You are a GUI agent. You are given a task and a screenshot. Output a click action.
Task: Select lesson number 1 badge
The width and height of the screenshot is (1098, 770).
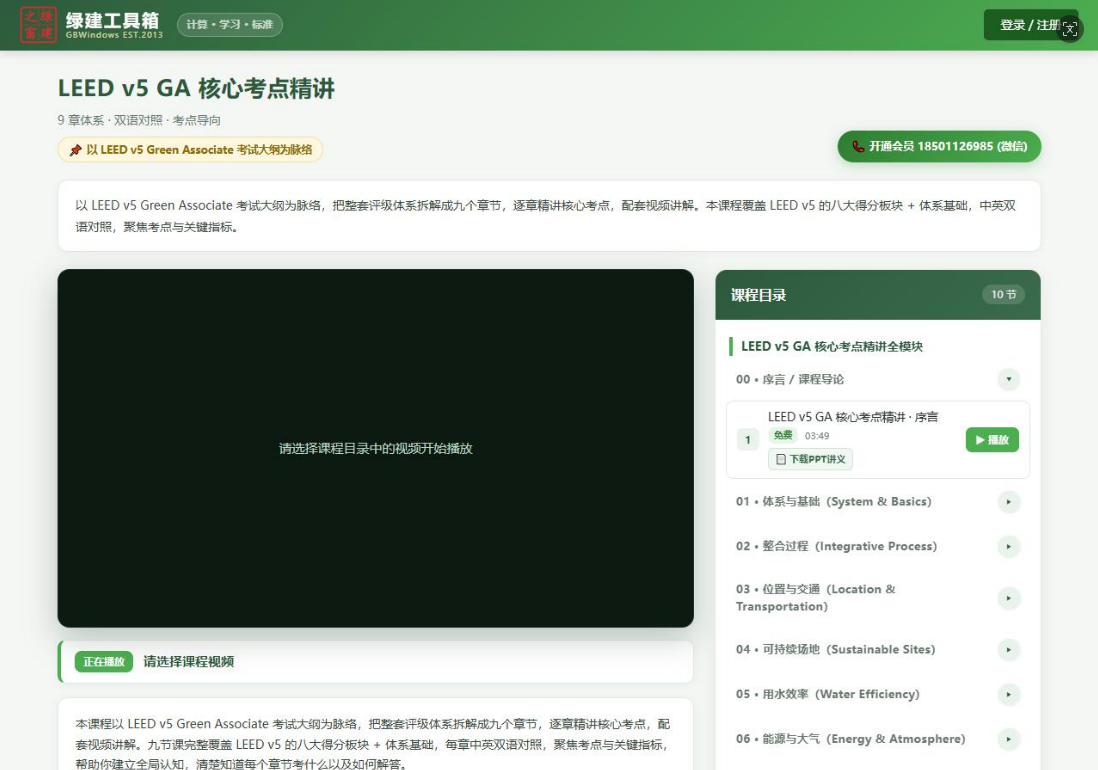(748, 440)
